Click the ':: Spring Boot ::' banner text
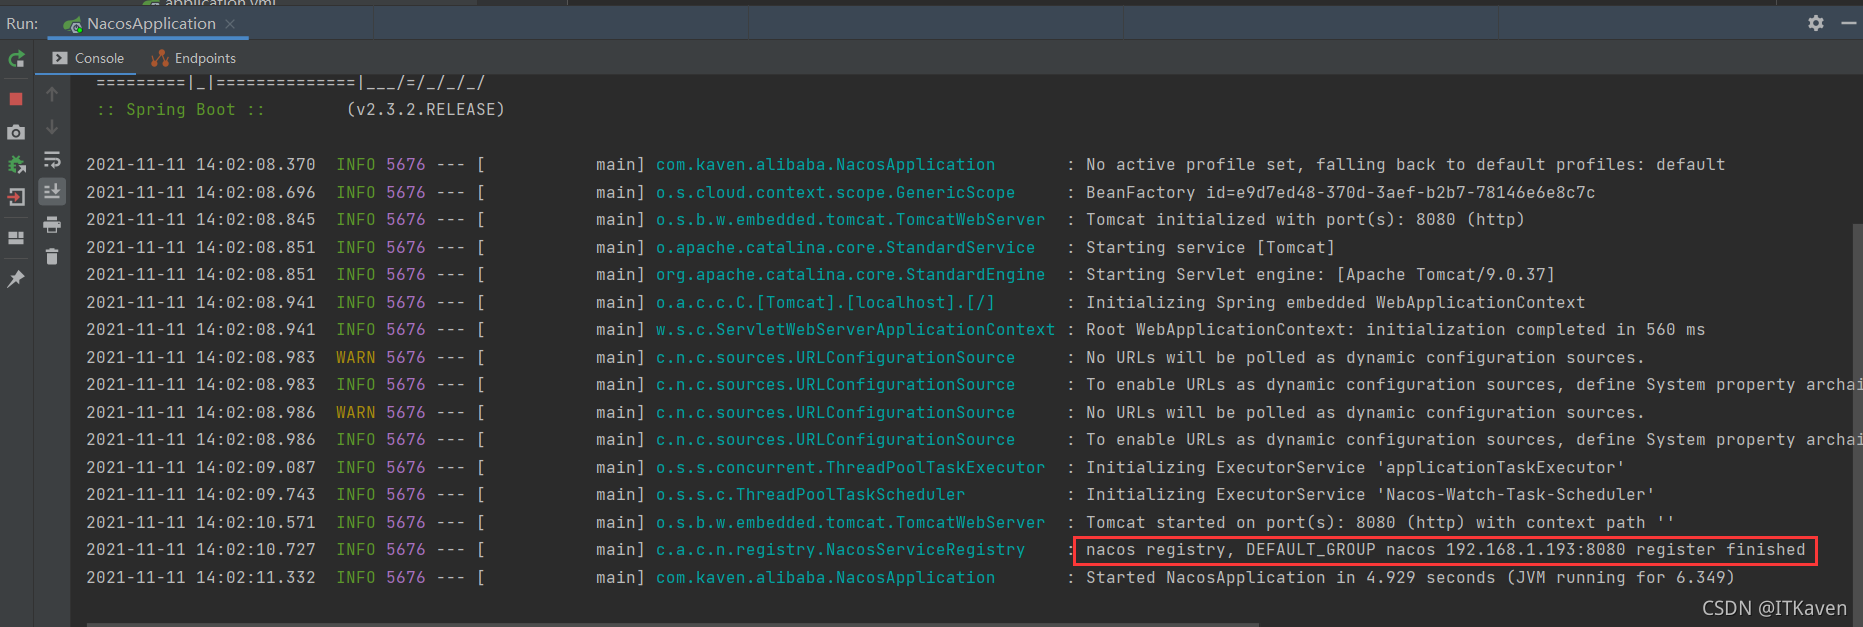 click(181, 109)
